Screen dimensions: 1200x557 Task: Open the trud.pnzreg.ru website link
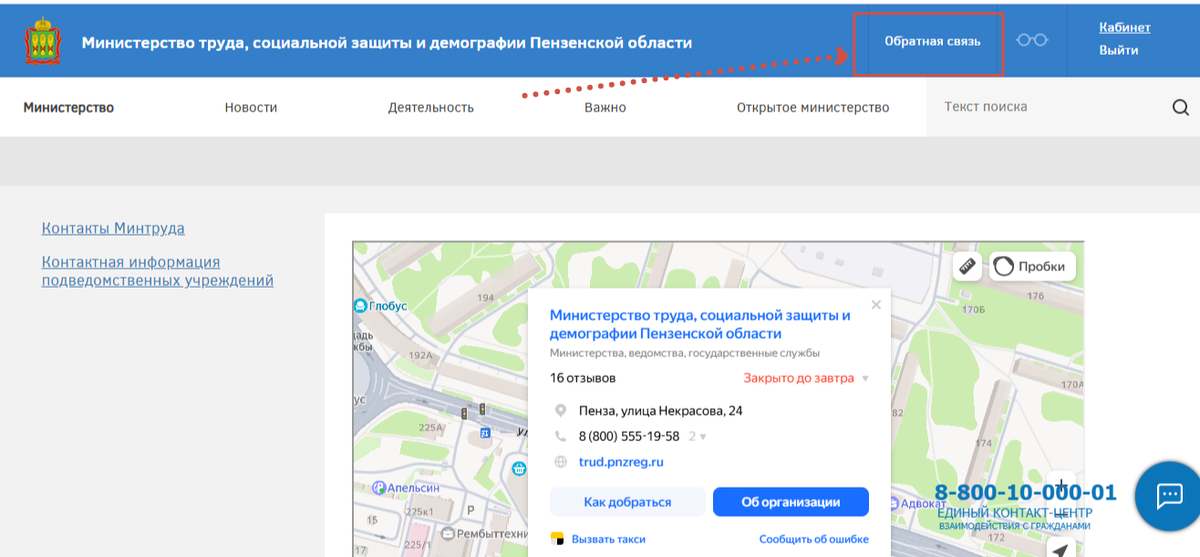621,462
